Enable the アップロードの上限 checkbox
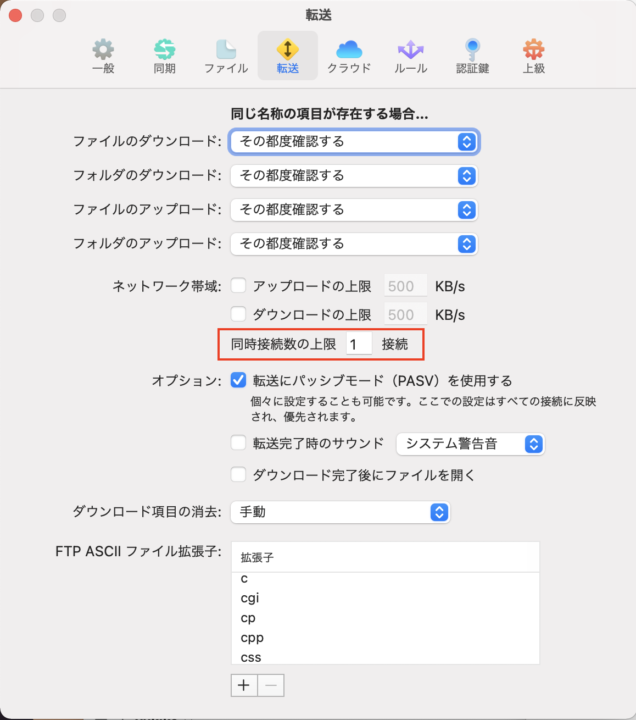Viewport: 636px width, 720px height. [238, 286]
